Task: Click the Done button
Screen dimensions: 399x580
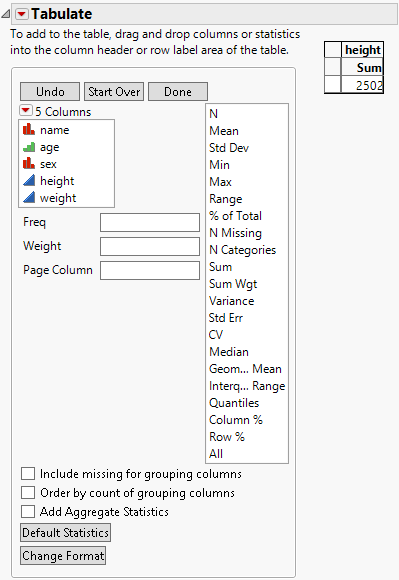Action: click(178, 91)
